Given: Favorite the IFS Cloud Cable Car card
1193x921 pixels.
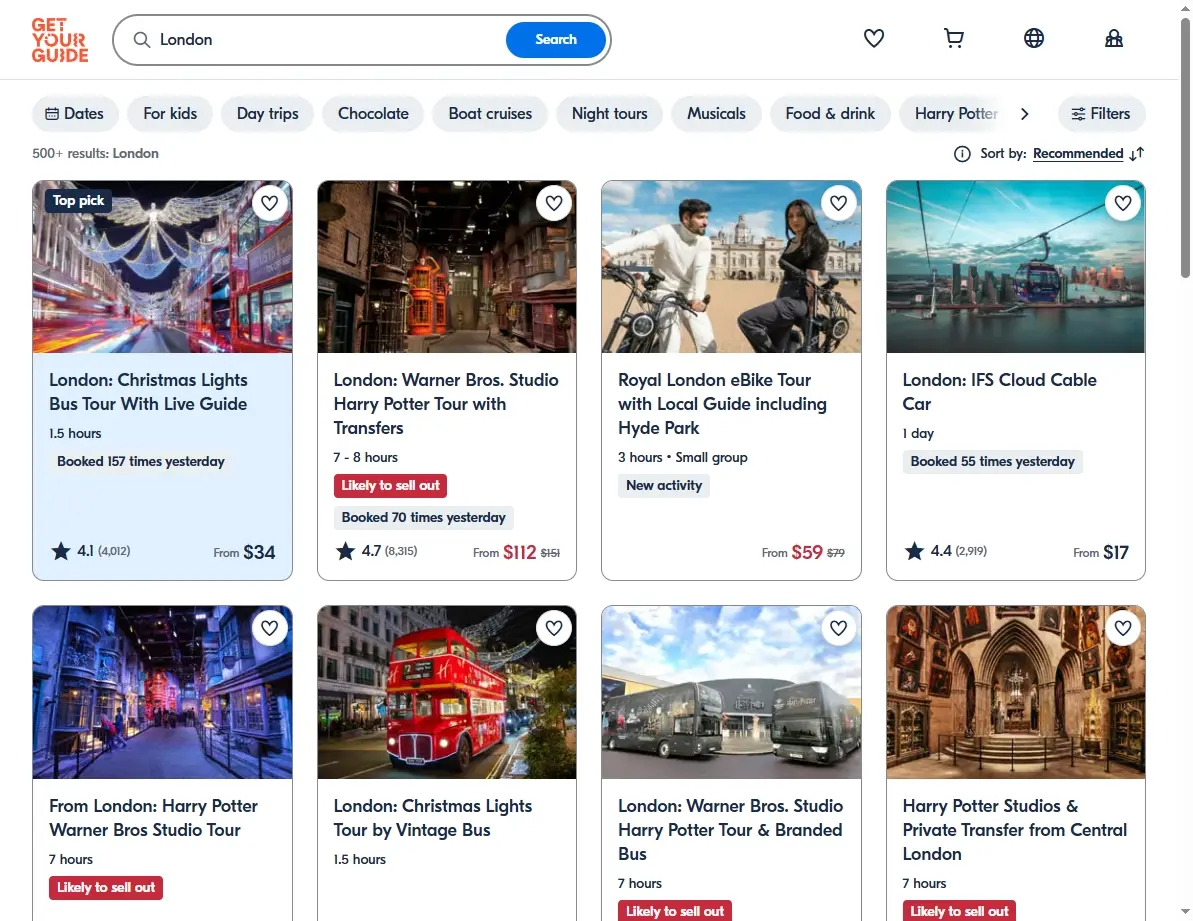Looking at the screenshot, I should [x=1123, y=203].
